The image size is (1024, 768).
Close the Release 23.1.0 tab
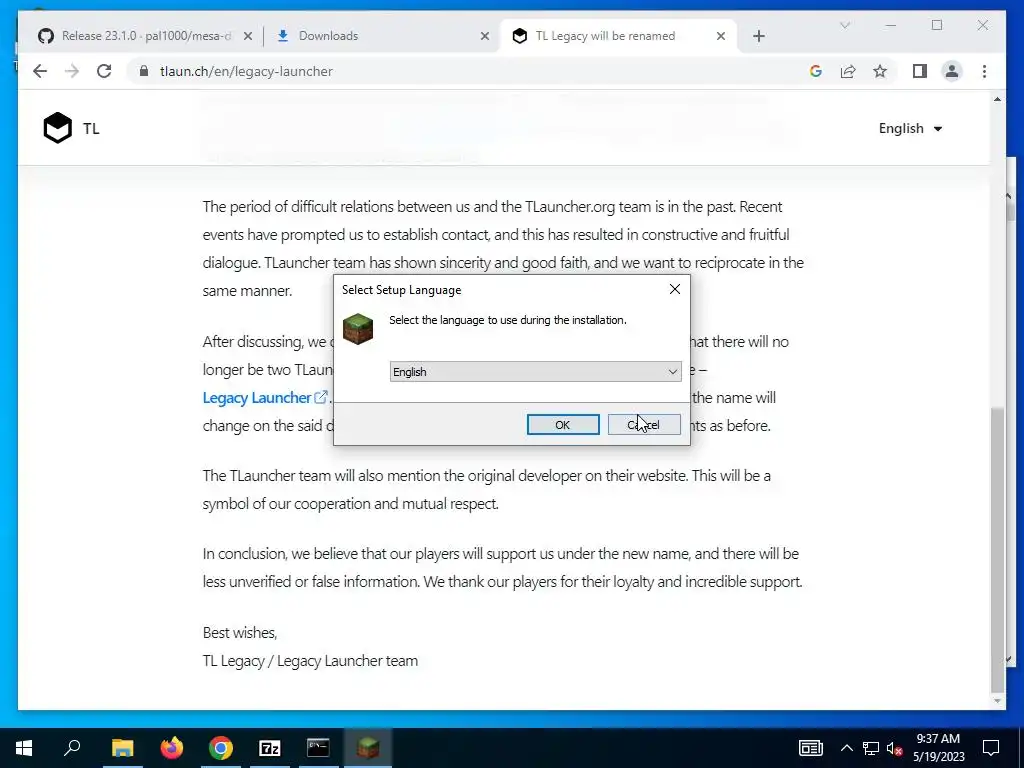coord(248,36)
